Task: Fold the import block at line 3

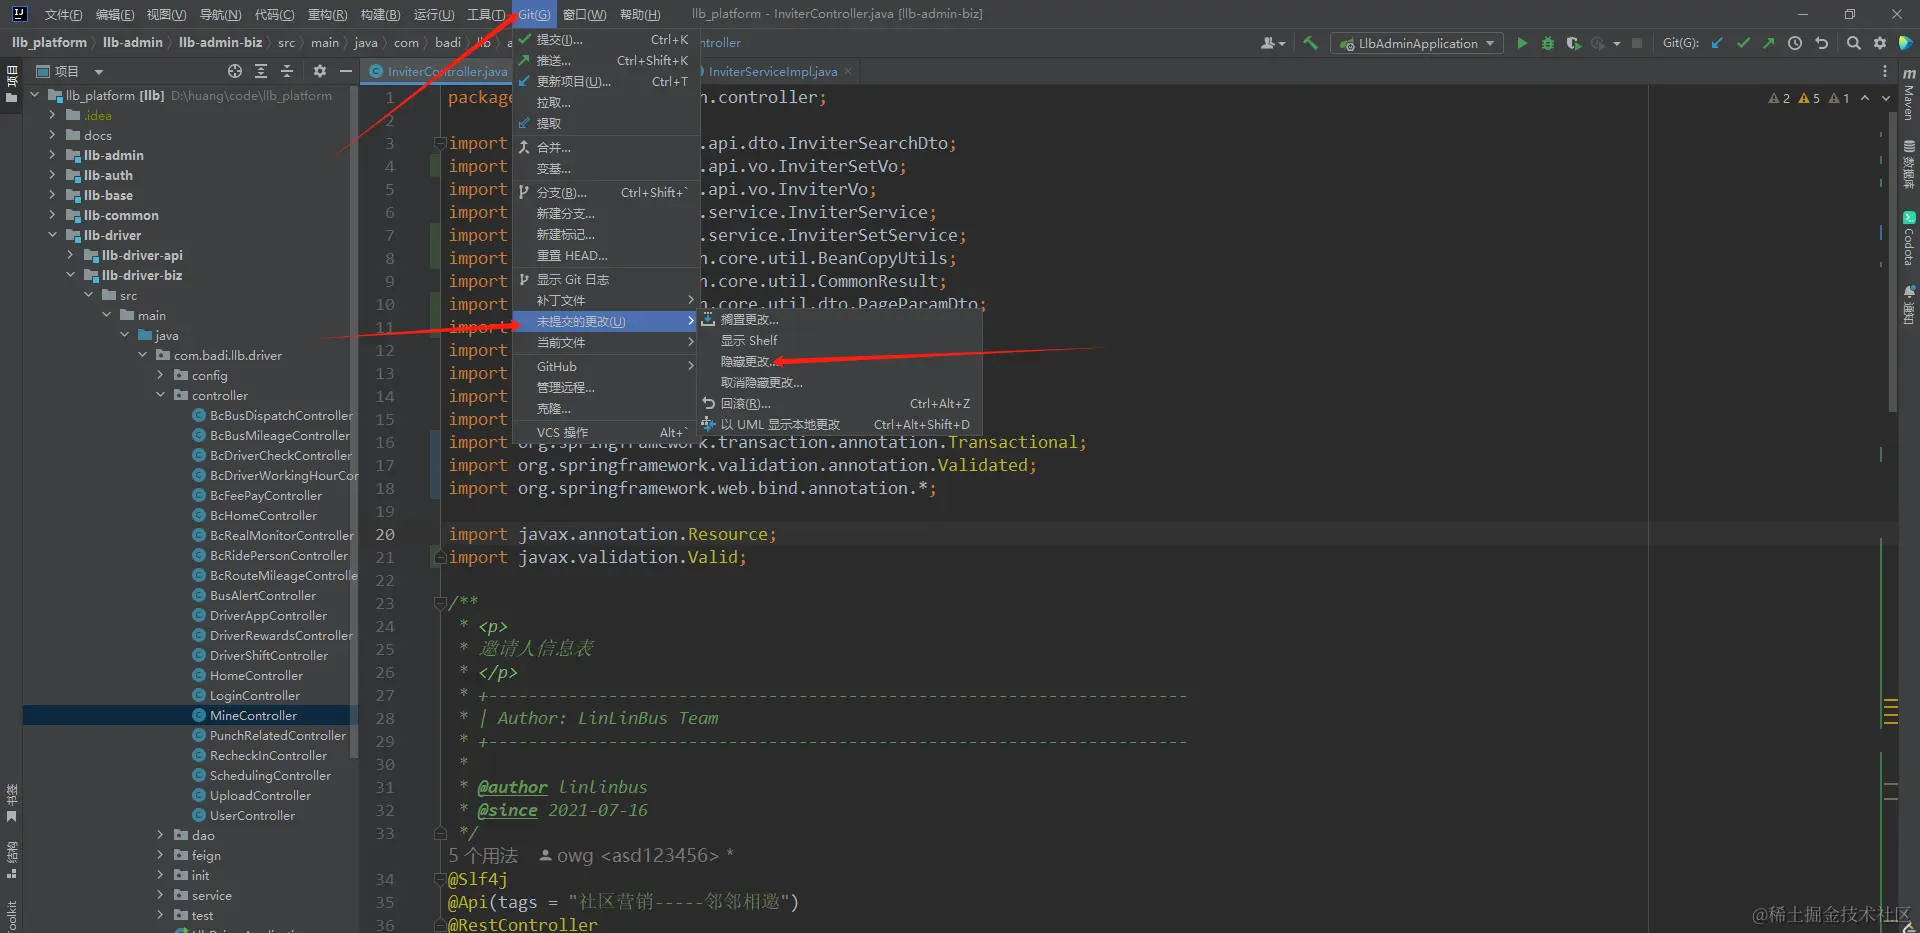Action: [439, 143]
